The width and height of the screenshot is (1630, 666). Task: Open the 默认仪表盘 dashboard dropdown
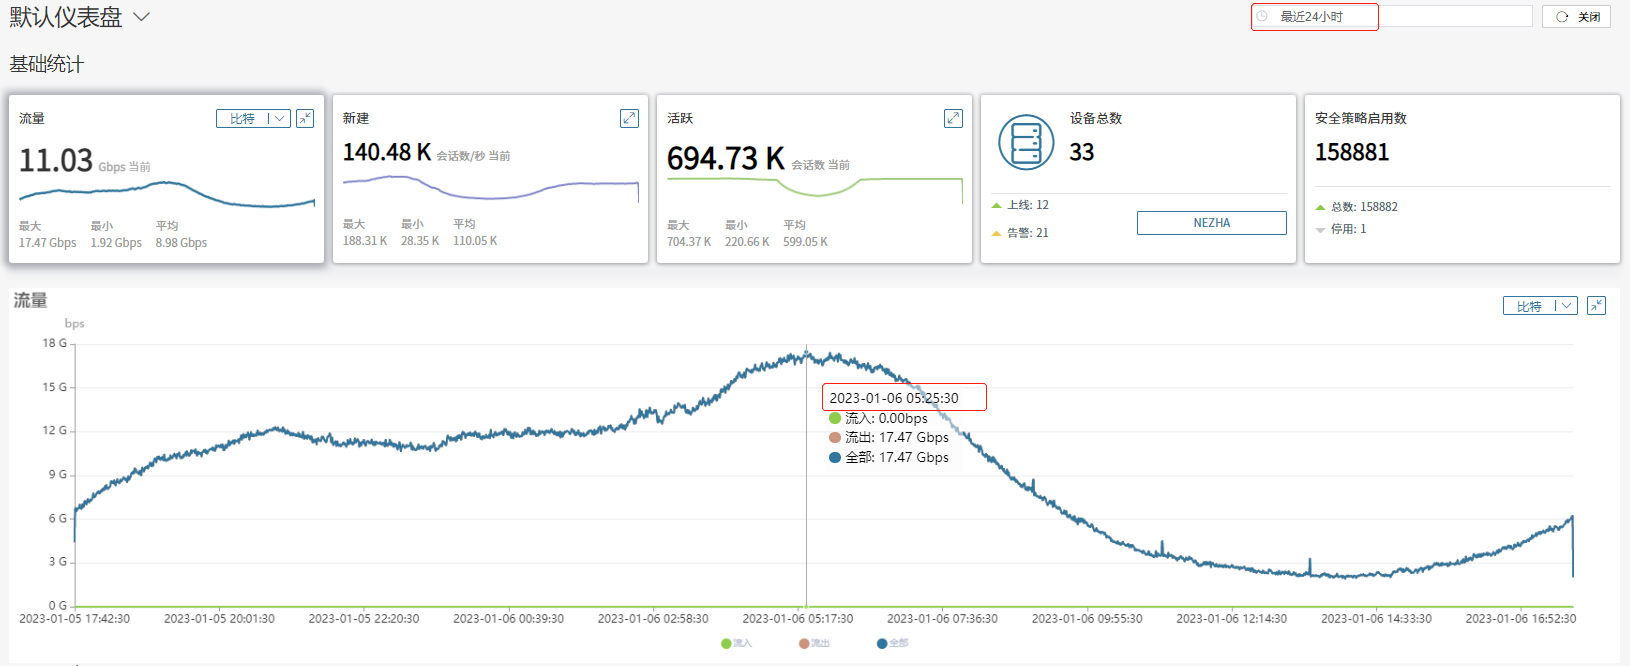tap(141, 17)
